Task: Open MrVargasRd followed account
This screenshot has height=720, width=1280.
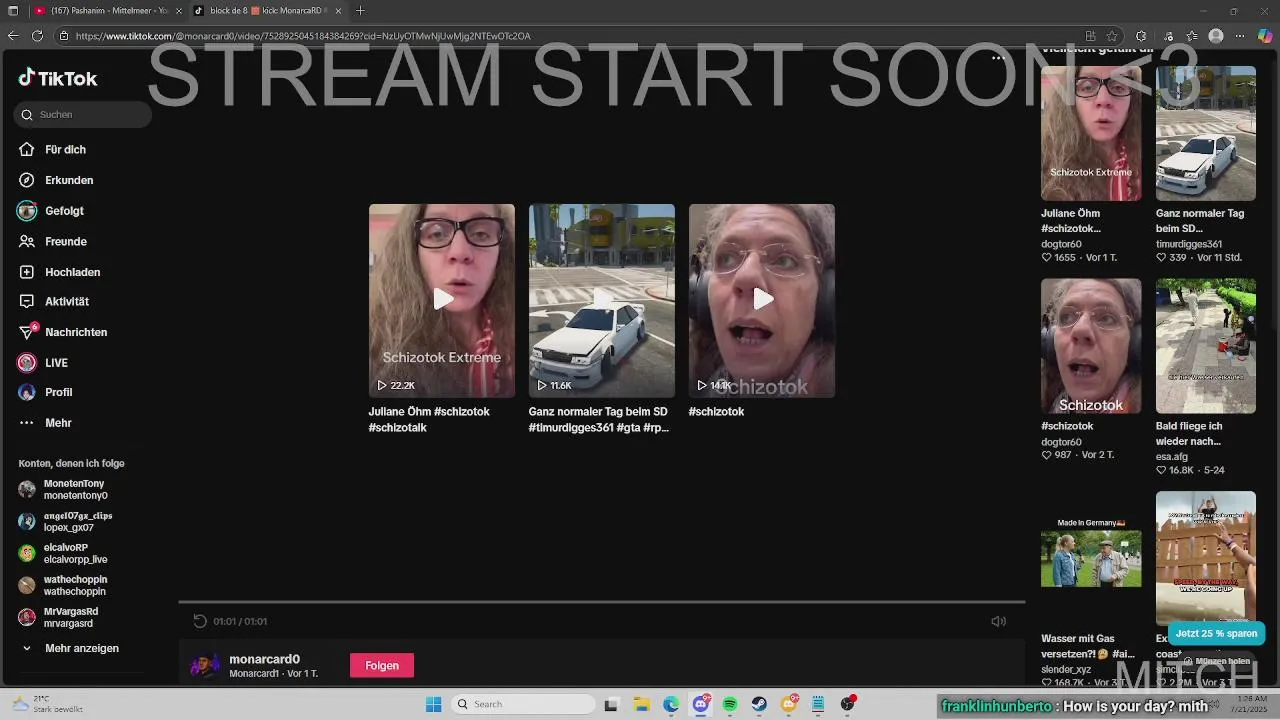Action: tap(59, 617)
